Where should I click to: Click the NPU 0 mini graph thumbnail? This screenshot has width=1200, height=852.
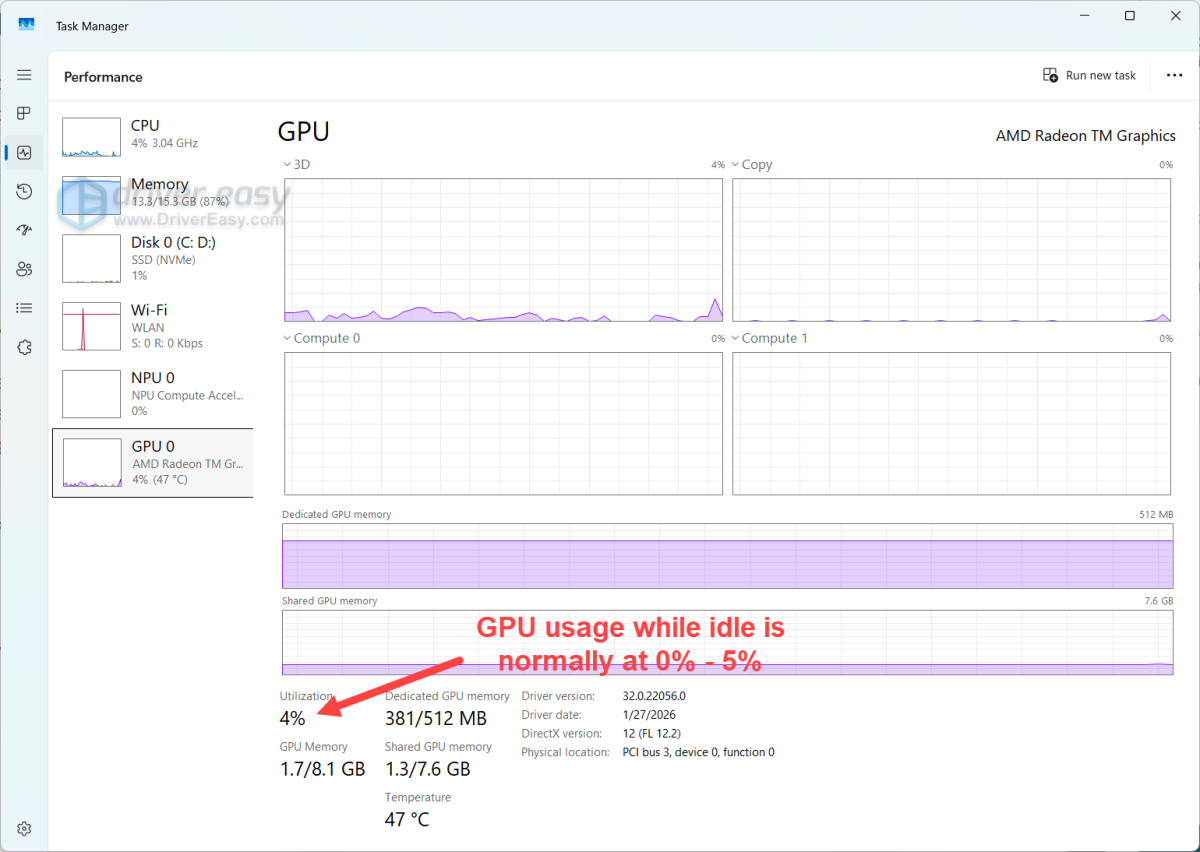[92, 394]
